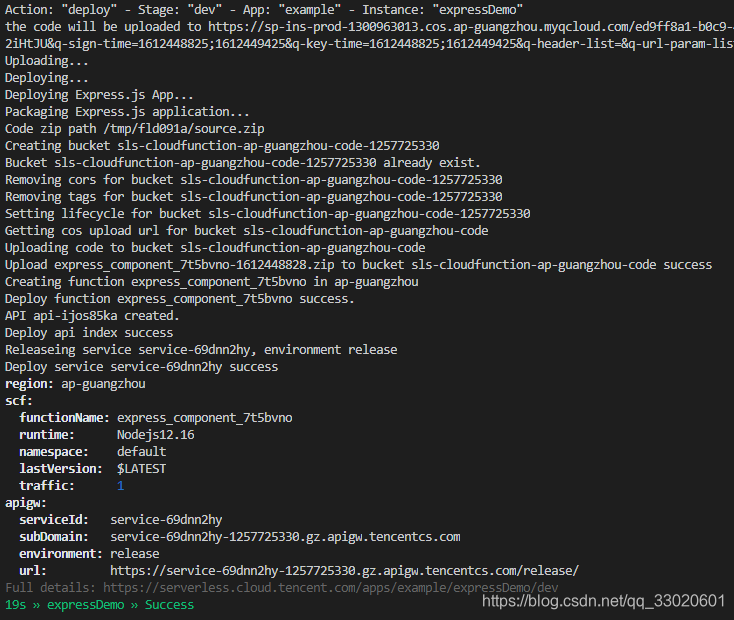Image resolution: width=734 pixels, height=620 pixels.
Task: Click the region value ap-guangzhou
Action: tap(103, 384)
